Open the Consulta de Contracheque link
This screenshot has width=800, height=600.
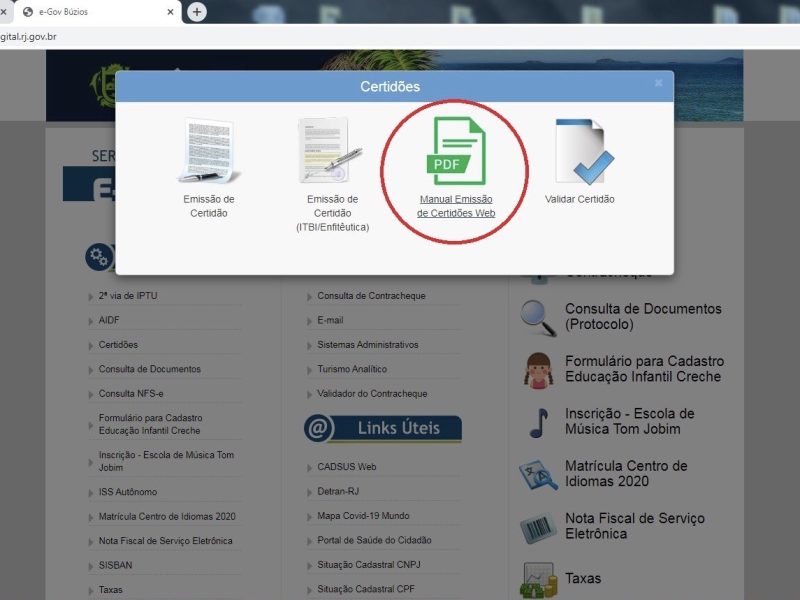coord(371,296)
